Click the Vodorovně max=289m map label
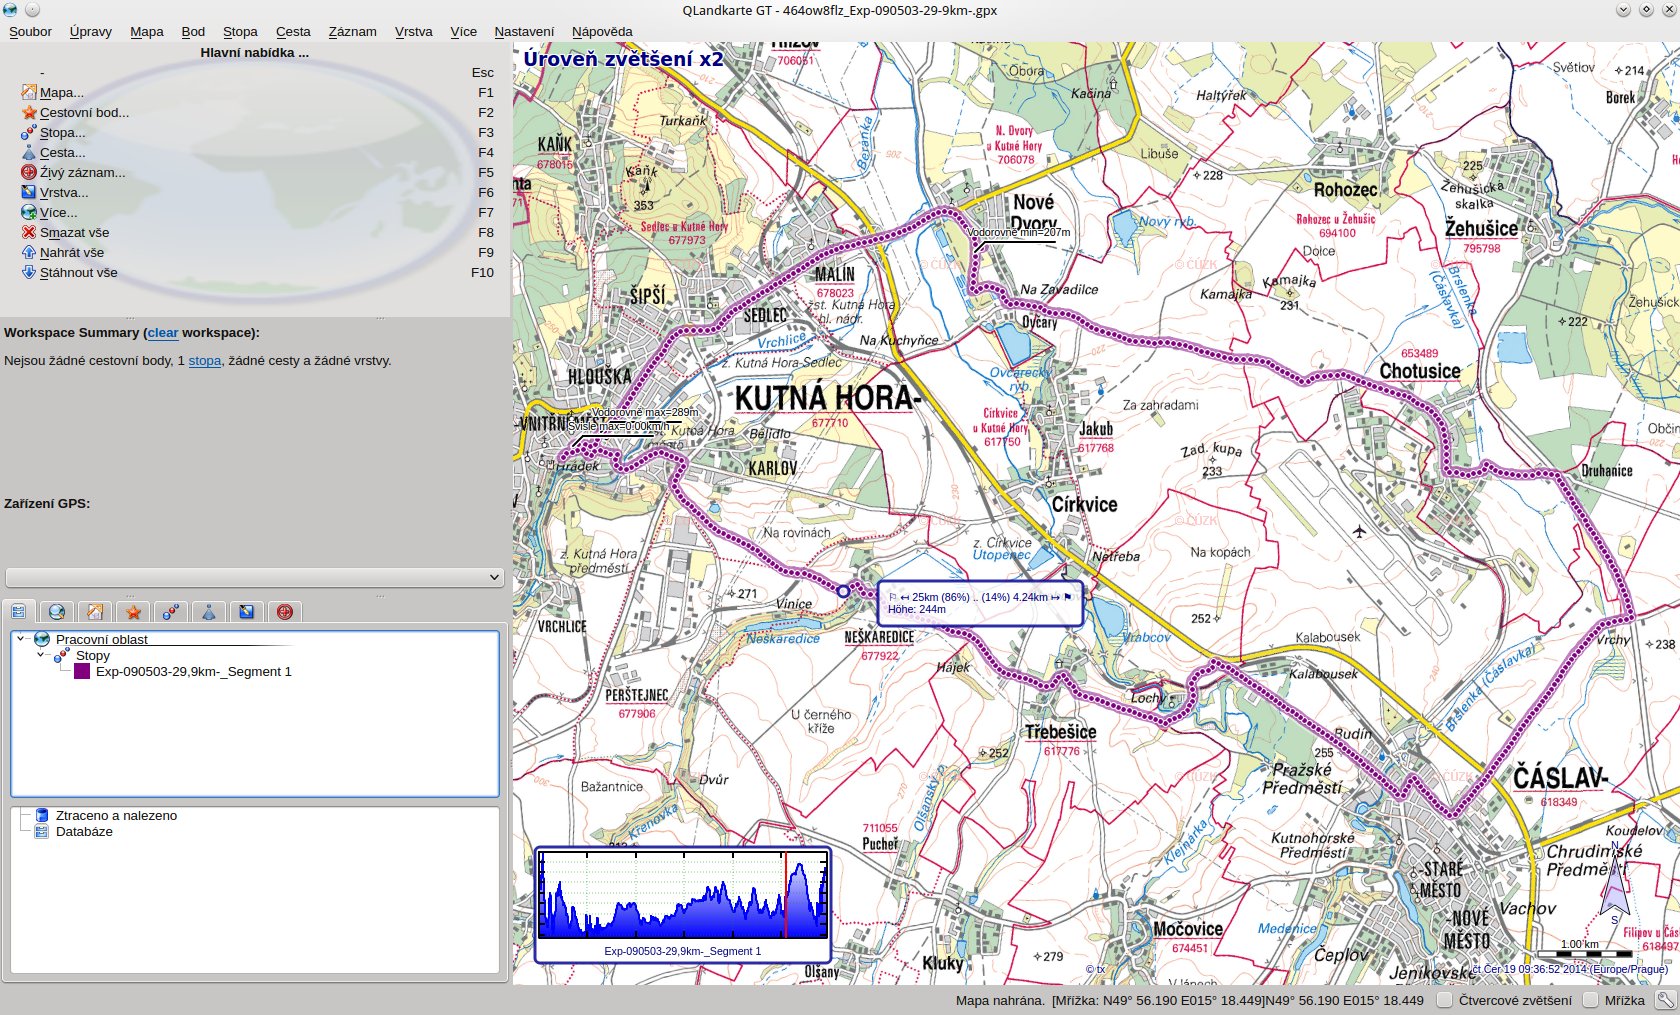Image resolution: width=1680 pixels, height=1015 pixels. [645, 412]
